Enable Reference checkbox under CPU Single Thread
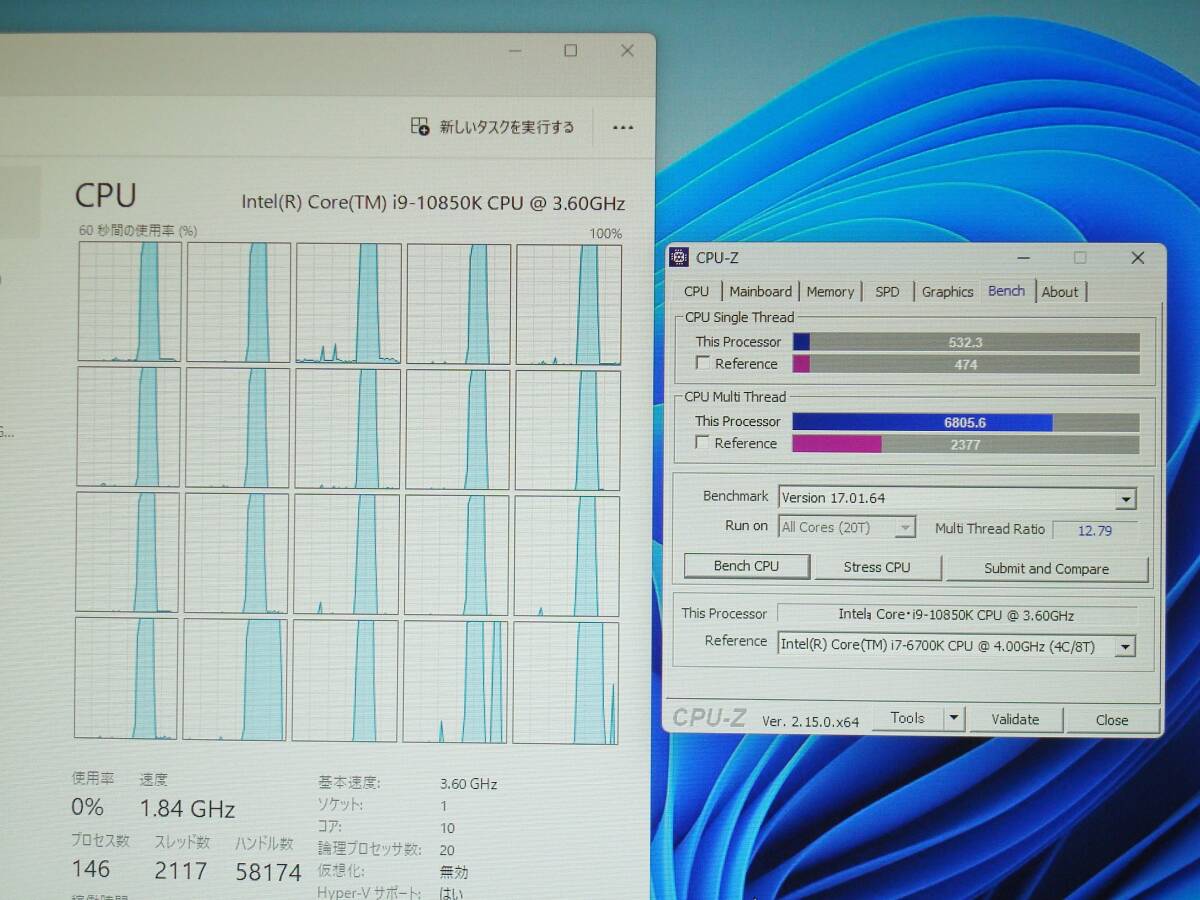The height and width of the screenshot is (900, 1200). 703,364
